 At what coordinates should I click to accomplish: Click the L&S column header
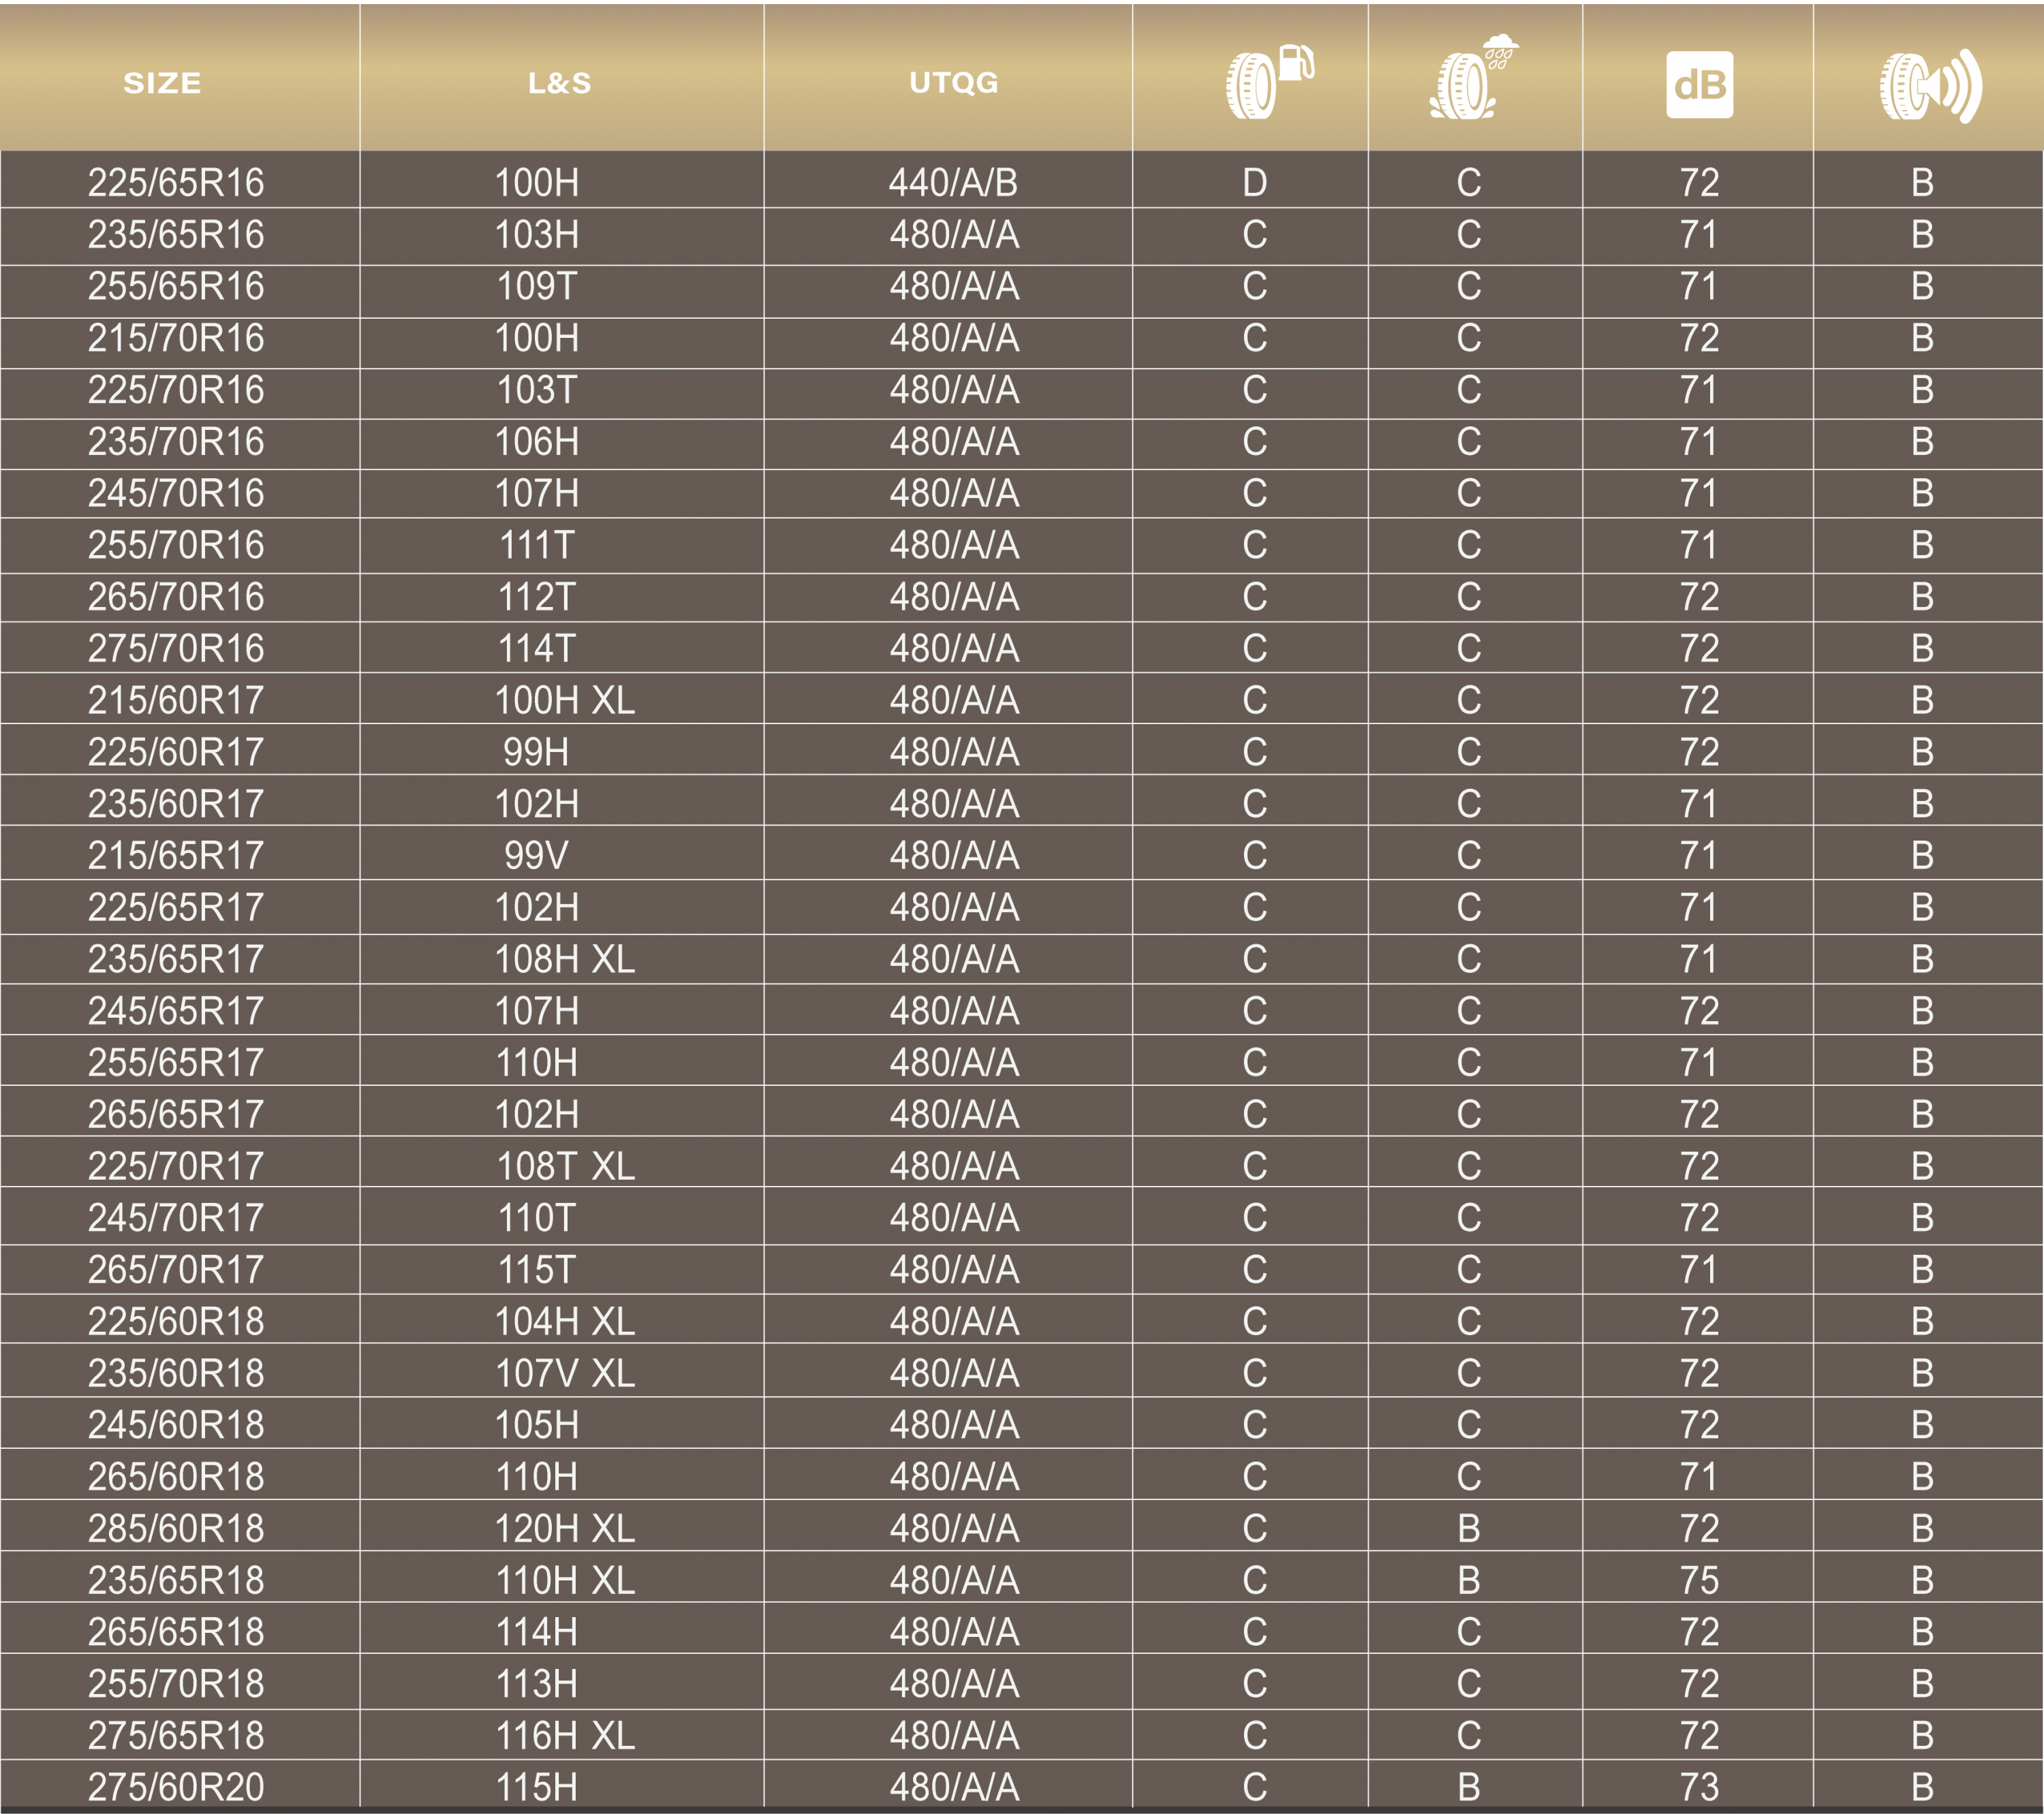560,83
